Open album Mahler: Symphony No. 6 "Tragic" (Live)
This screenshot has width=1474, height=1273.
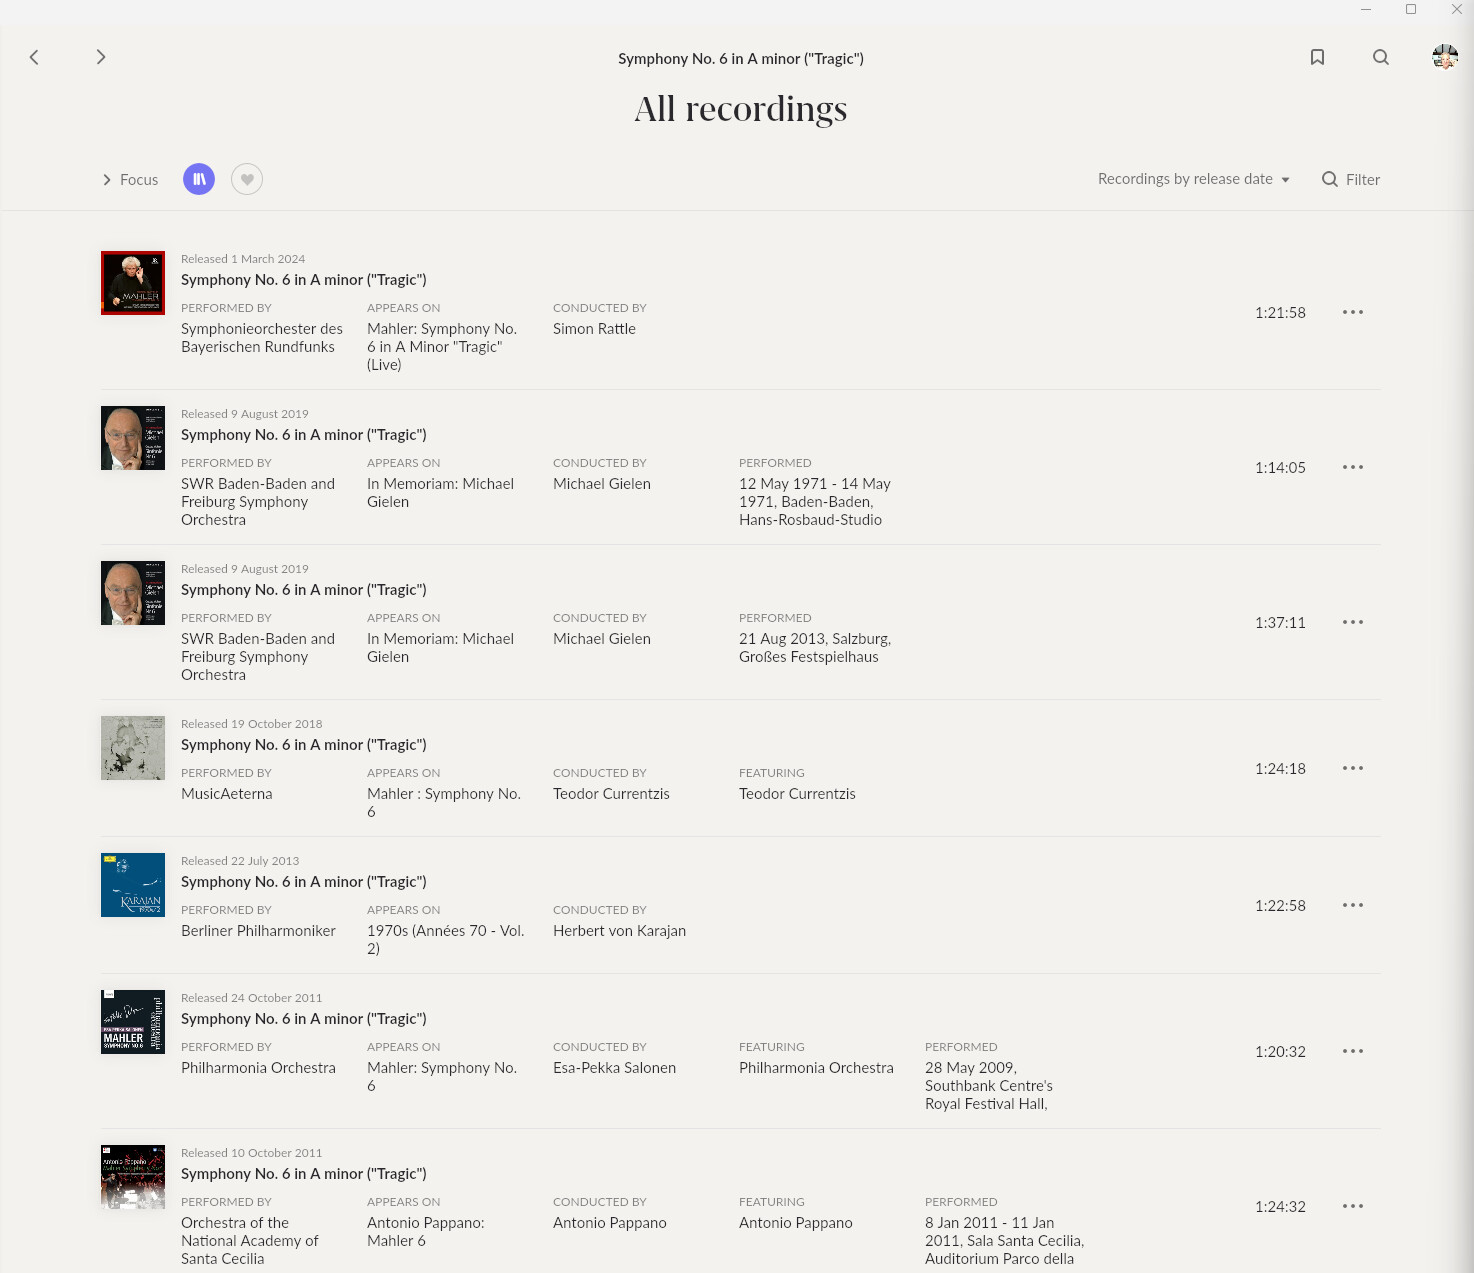[x=442, y=347]
